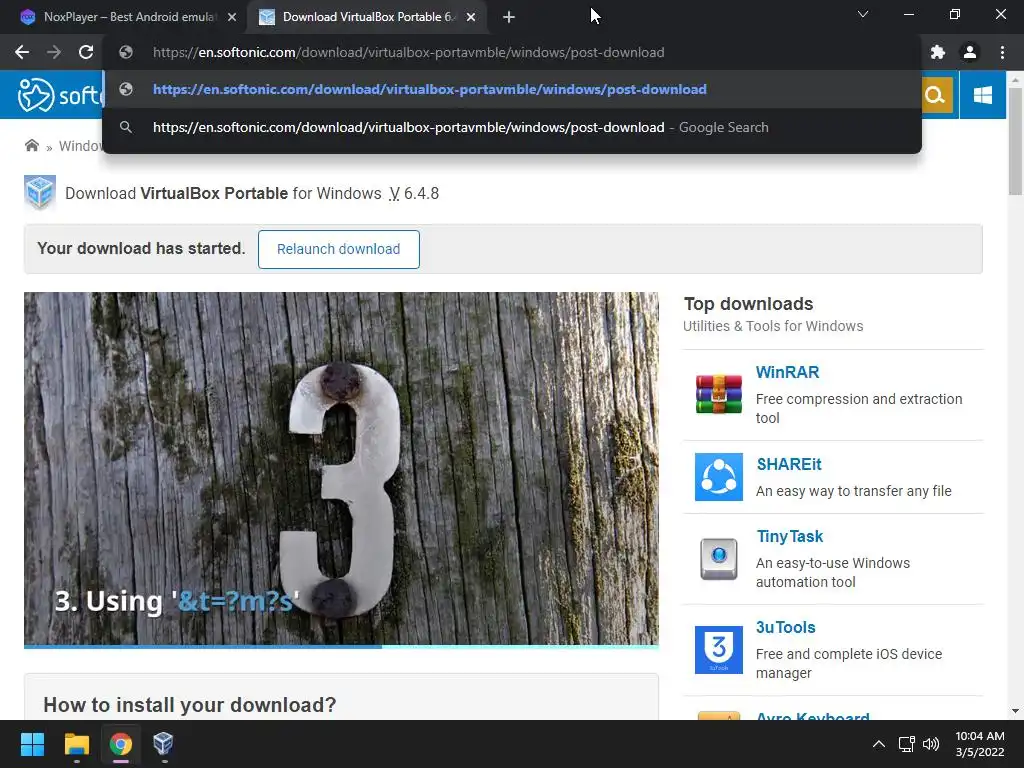
Task: Select the Download VirtualBox Portable tab
Action: point(366,17)
